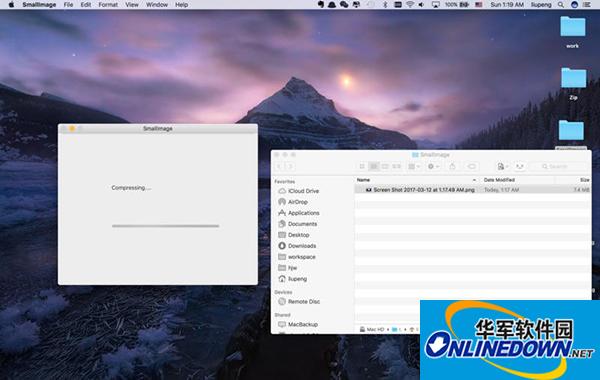600x380 pixels.
Task: Switch Finder to column view
Action: point(385,166)
